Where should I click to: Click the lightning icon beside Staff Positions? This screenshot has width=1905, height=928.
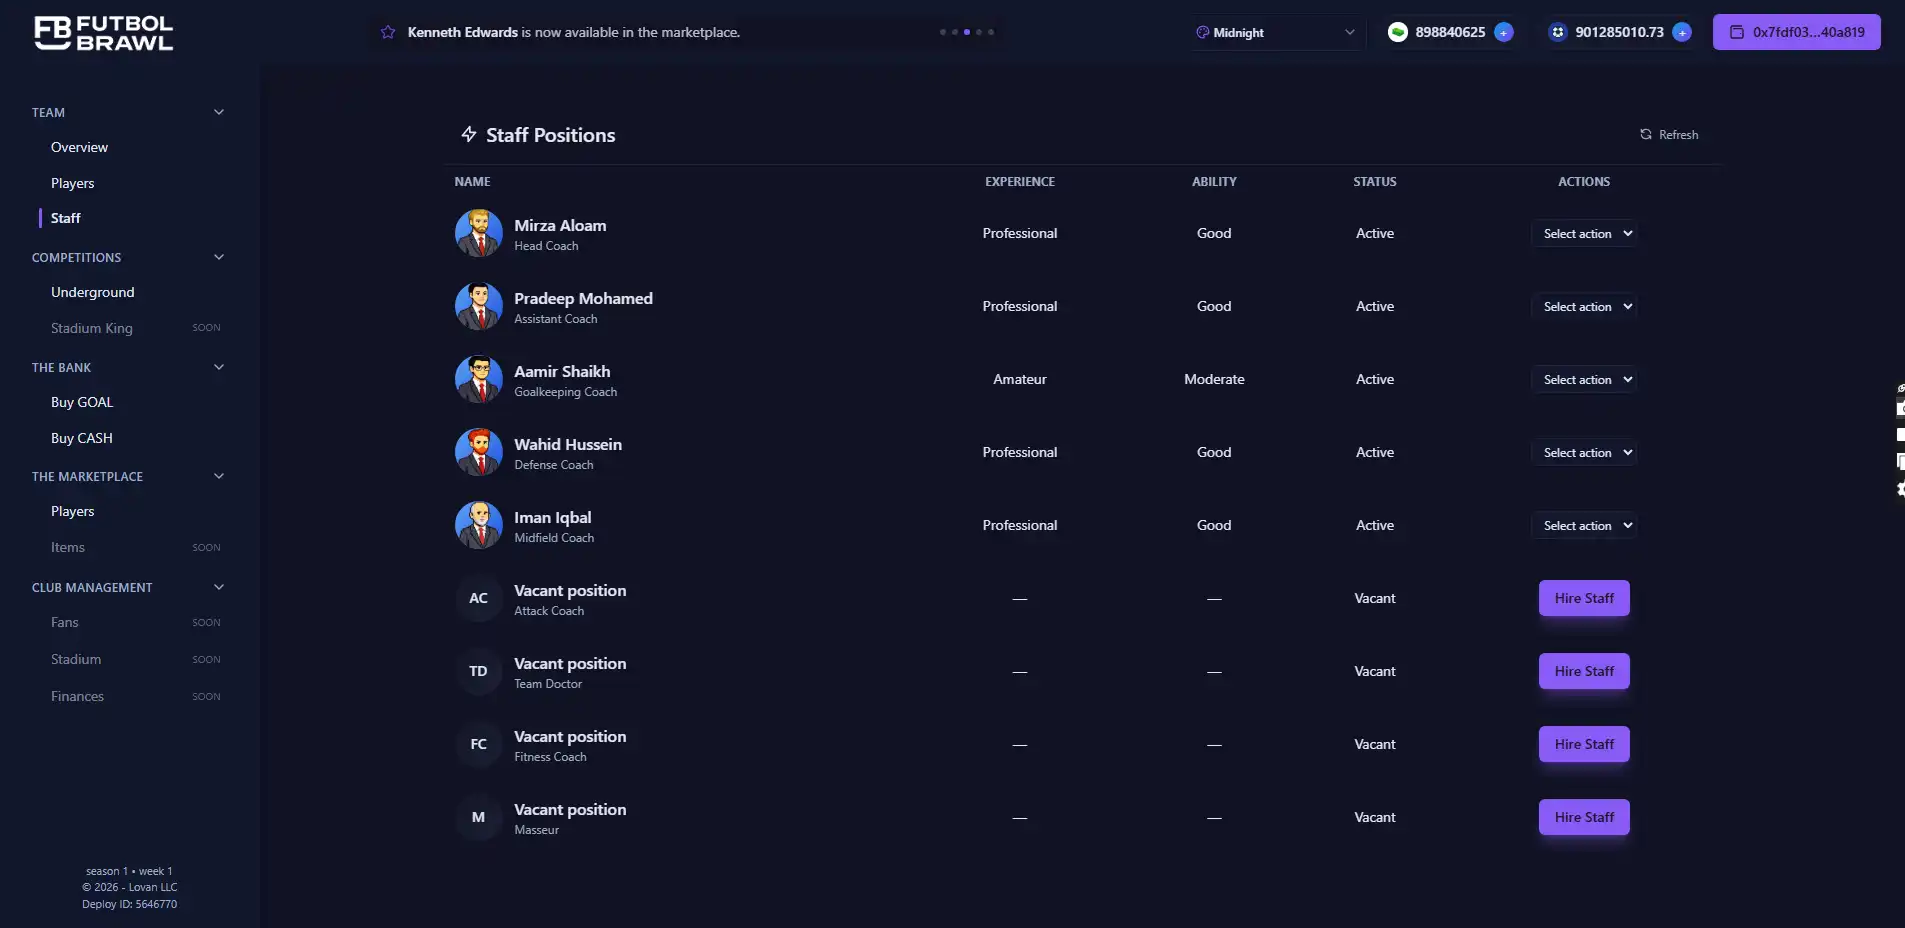tap(467, 134)
